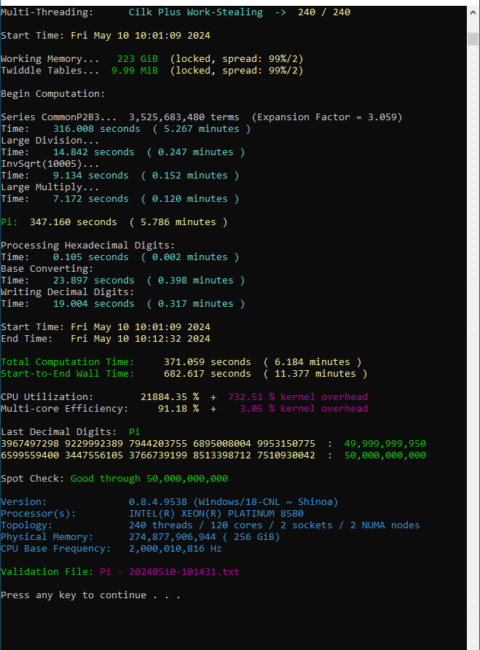The width and height of the screenshot is (480, 650).
Task: Click the 14.842 seconds time value
Action: [x=94, y=152]
